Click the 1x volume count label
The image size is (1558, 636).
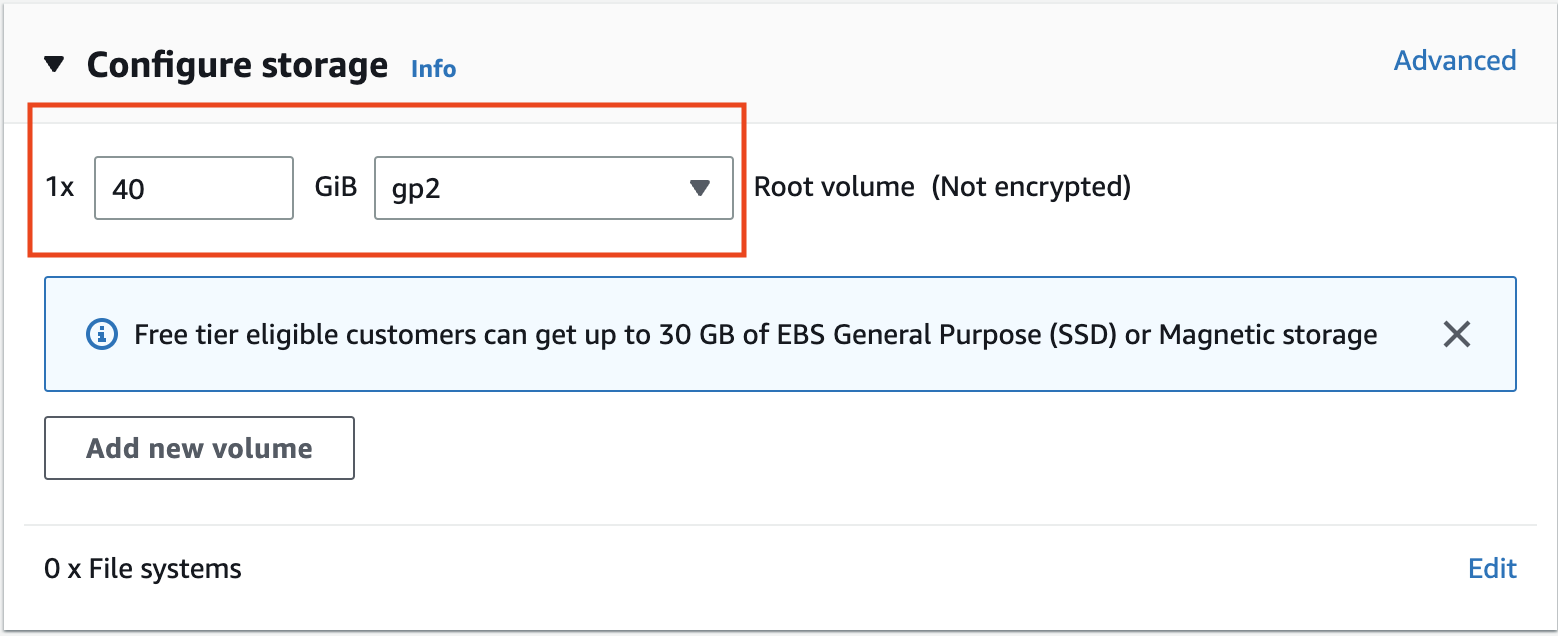60,187
